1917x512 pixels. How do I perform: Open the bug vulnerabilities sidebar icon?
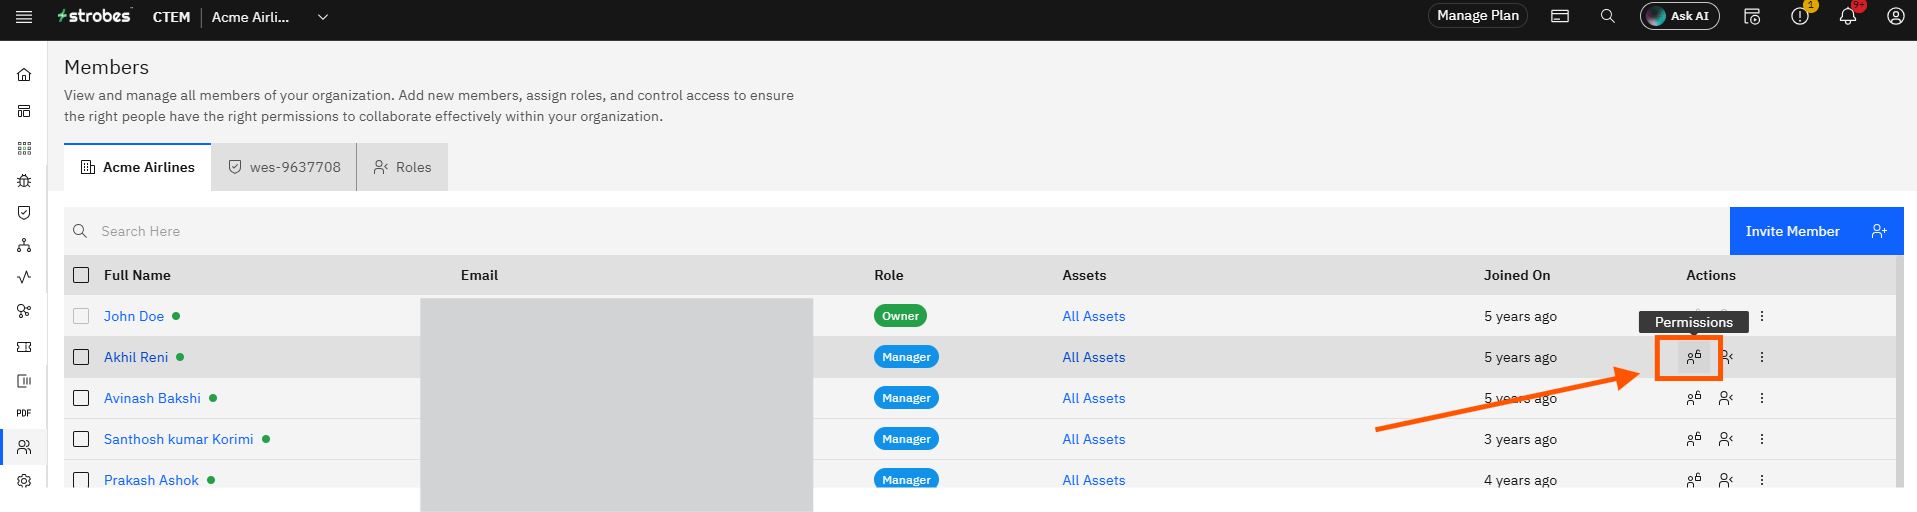(24, 181)
